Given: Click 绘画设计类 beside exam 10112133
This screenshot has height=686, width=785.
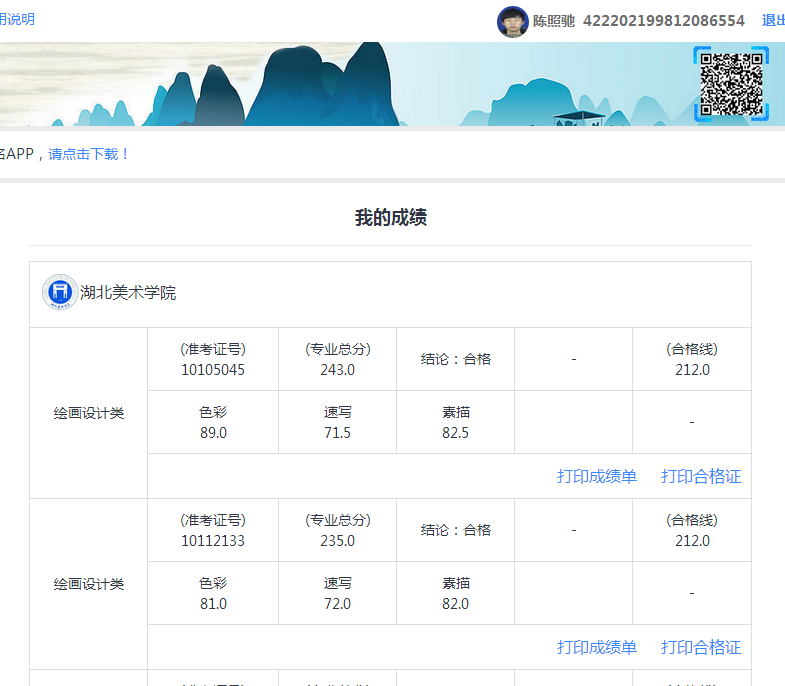Looking at the screenshot, I should [89, 584].
